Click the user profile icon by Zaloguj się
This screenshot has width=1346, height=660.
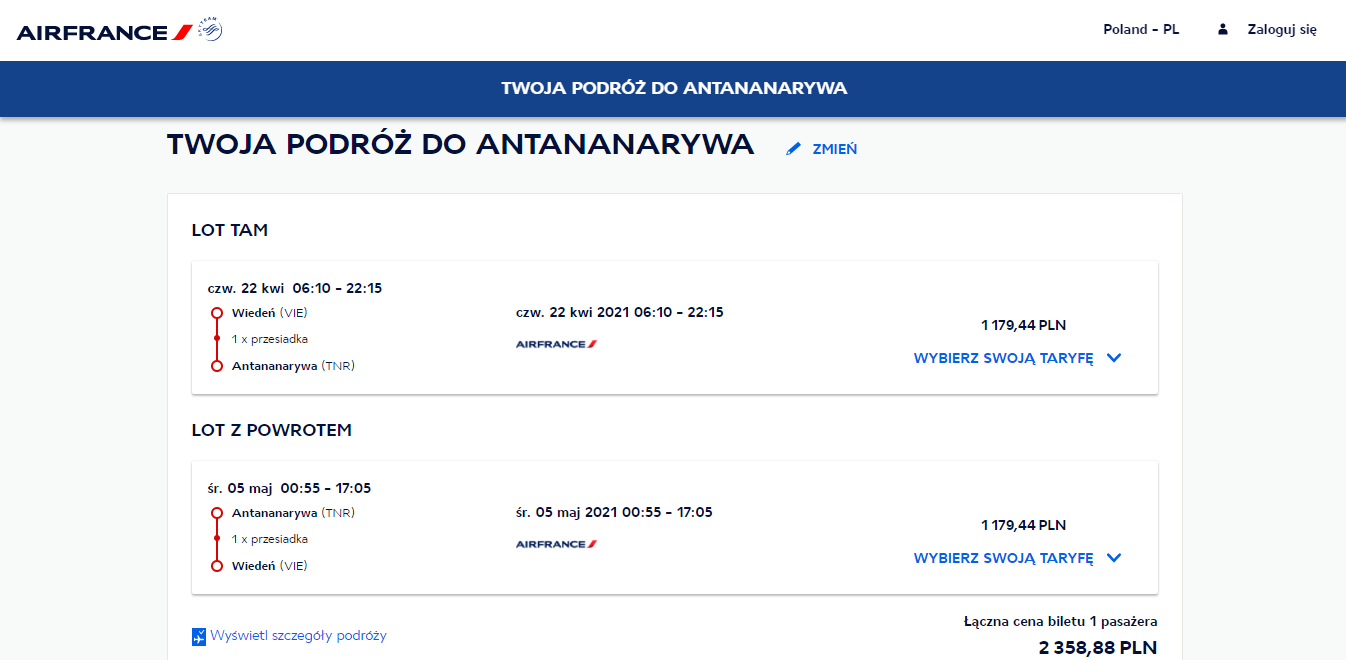tap(1222, 30)
